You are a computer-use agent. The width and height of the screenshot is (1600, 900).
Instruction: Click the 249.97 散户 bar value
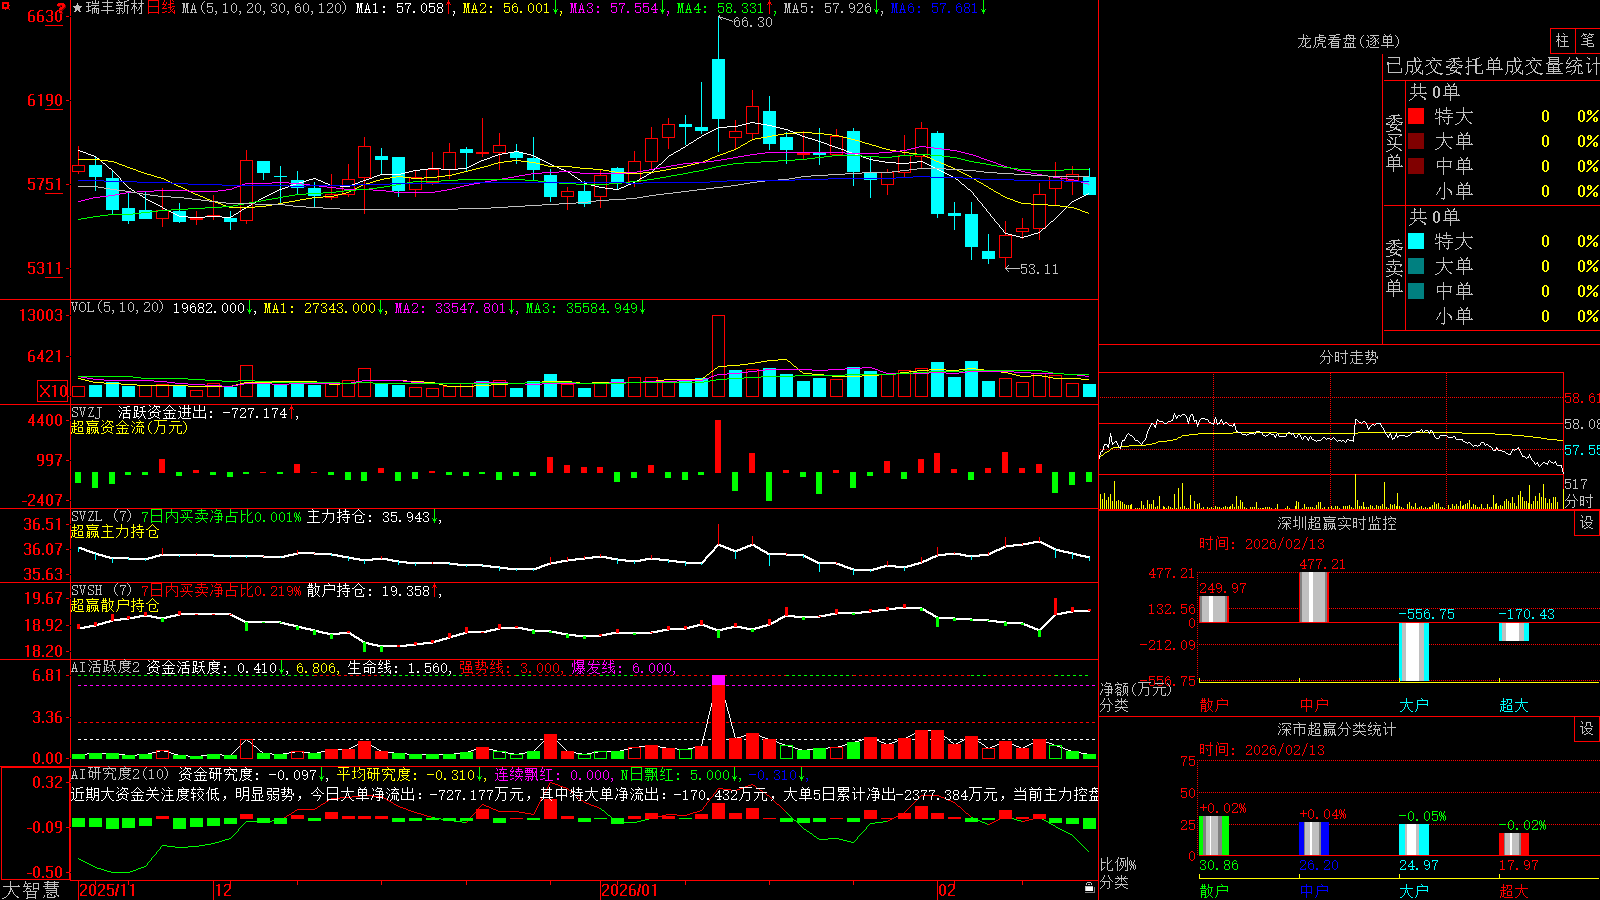(x=1223, y=588)
